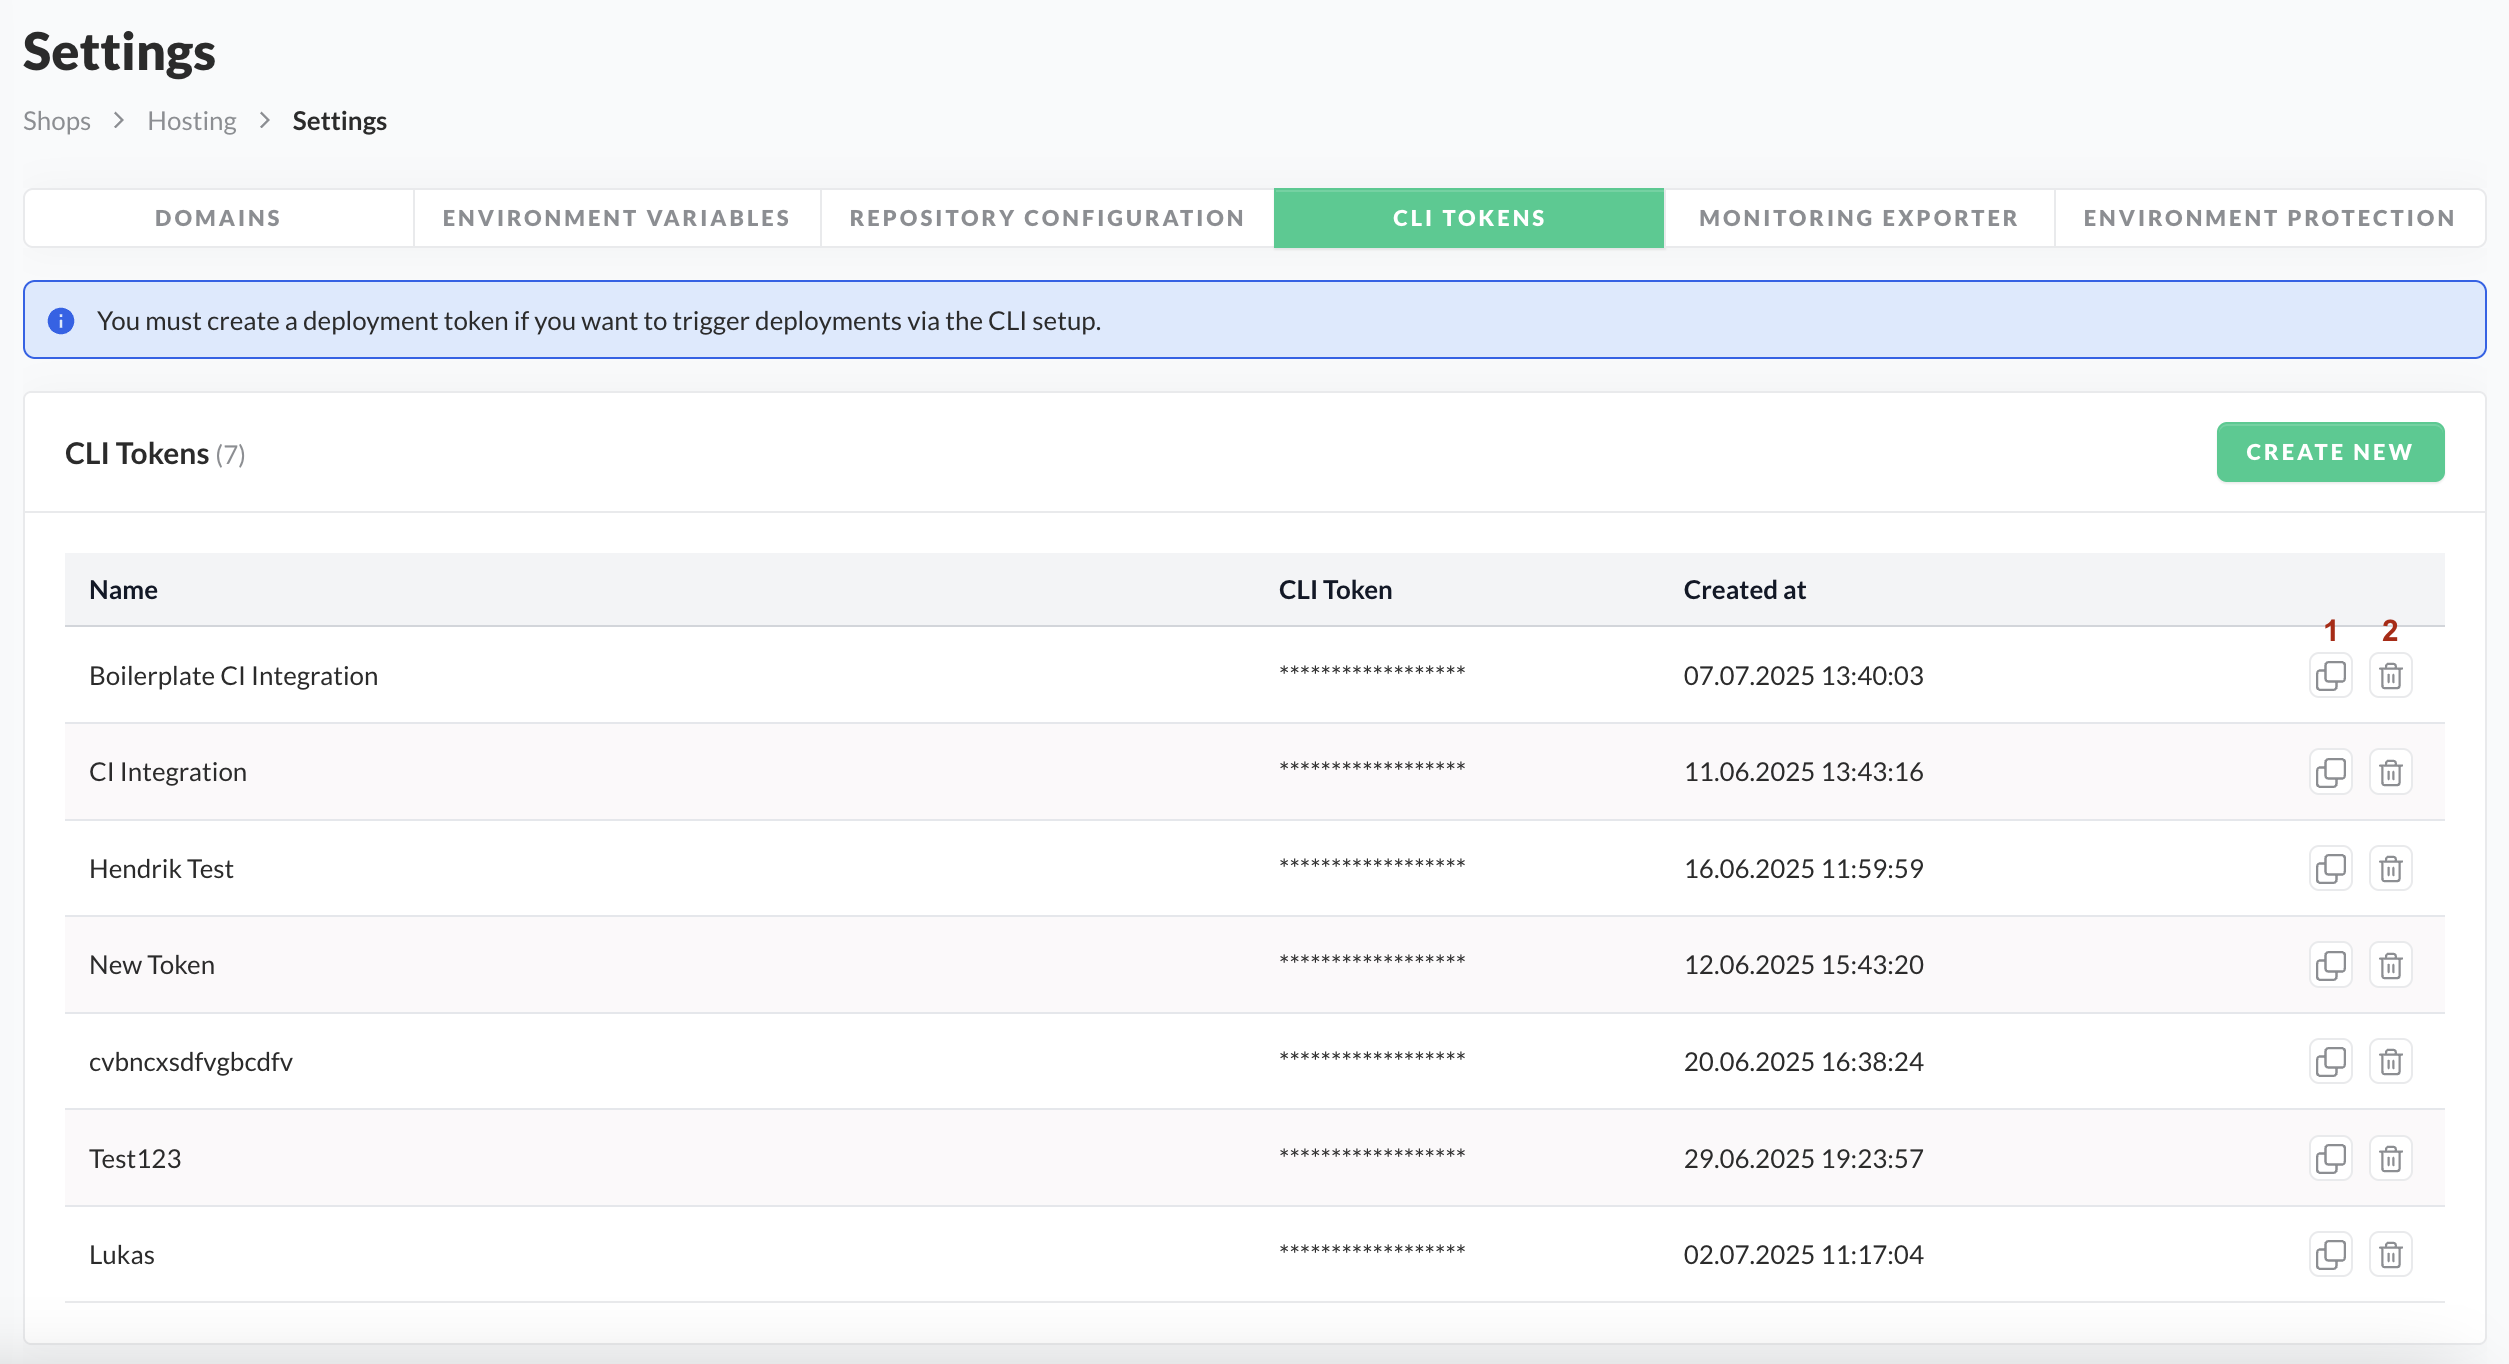This screenshot has width=2509, height=1364.
Task: Delete the Hendrik Test token
Action: pos(2390,869)
